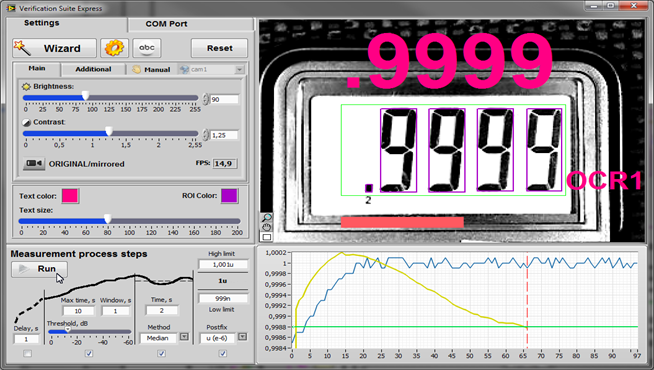Toggle the checkbox under Threshold

click(89, 354)
